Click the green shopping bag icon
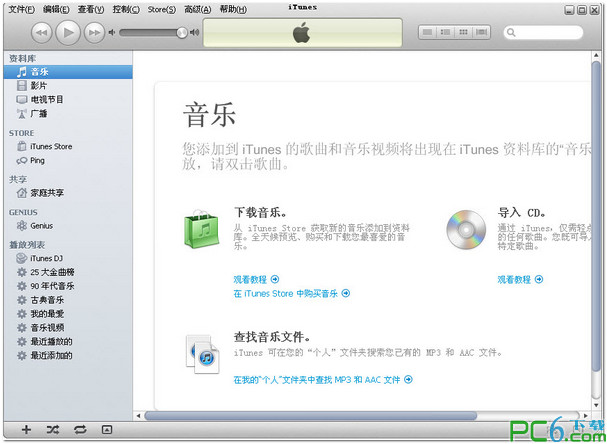 pos(201,229)
